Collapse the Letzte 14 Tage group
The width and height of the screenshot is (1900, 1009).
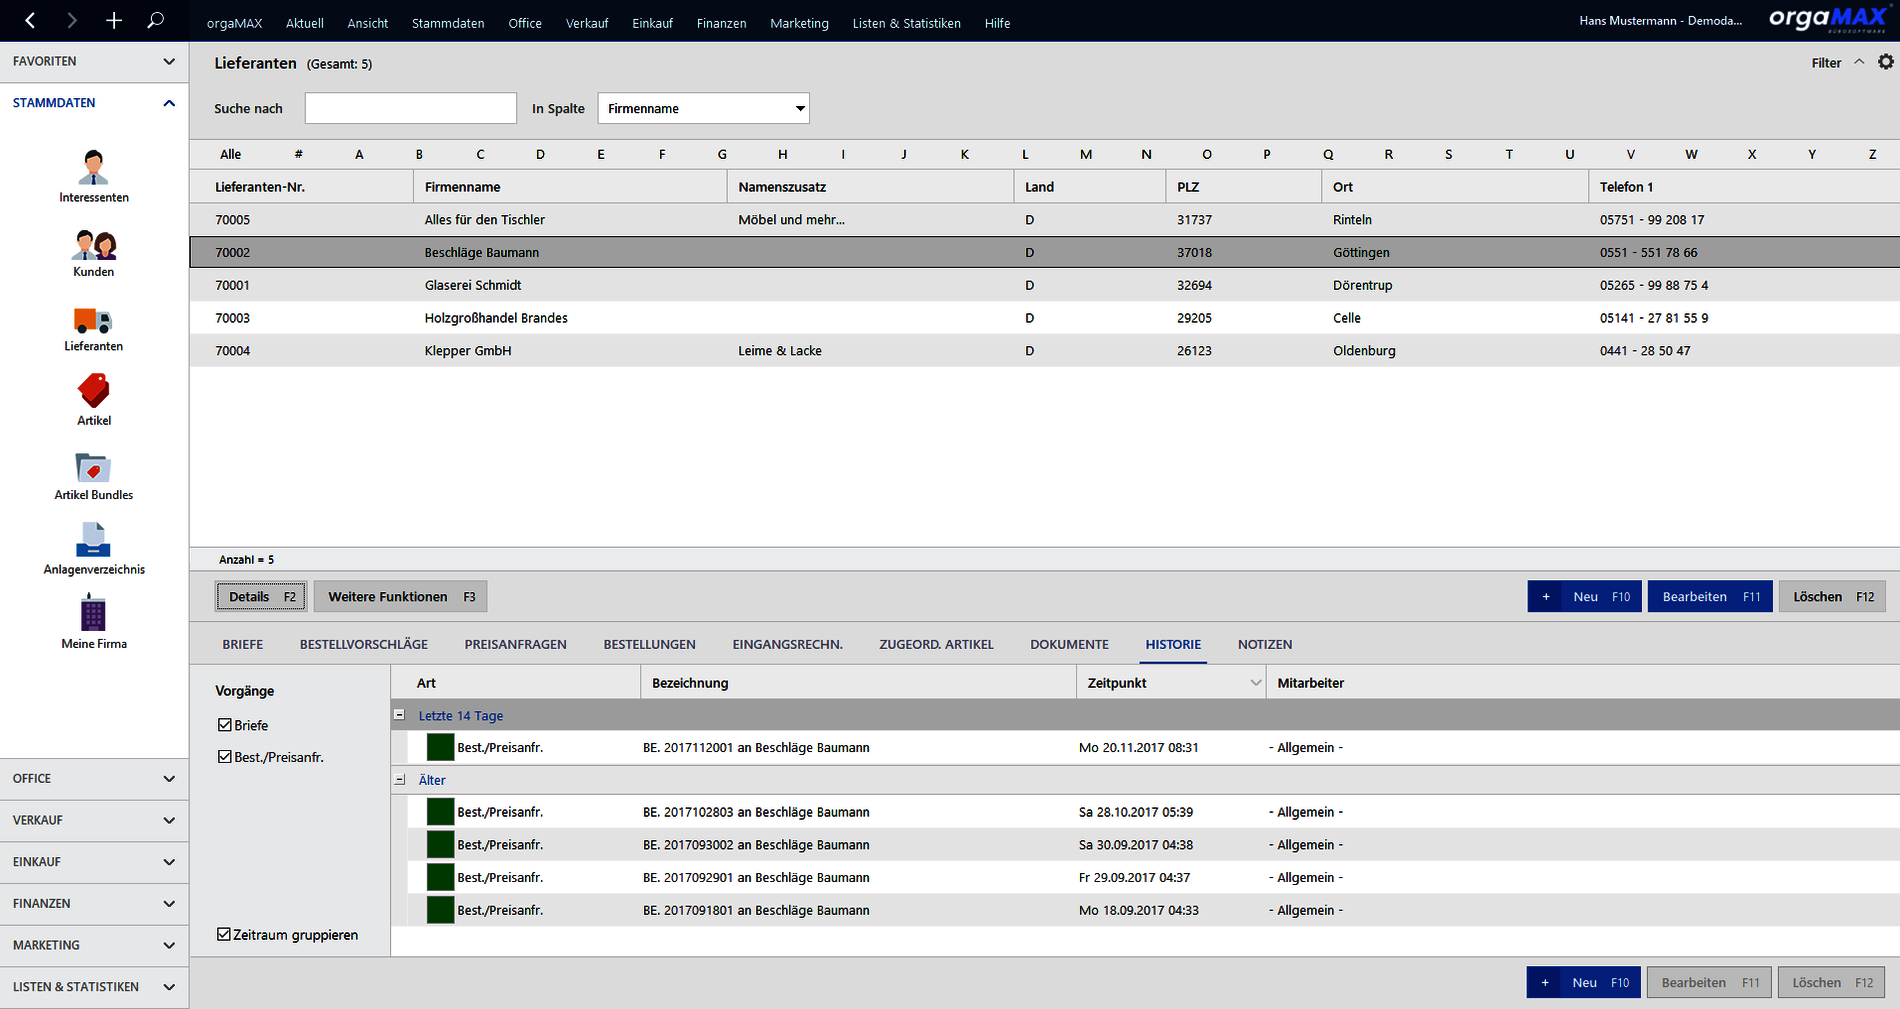399,715
